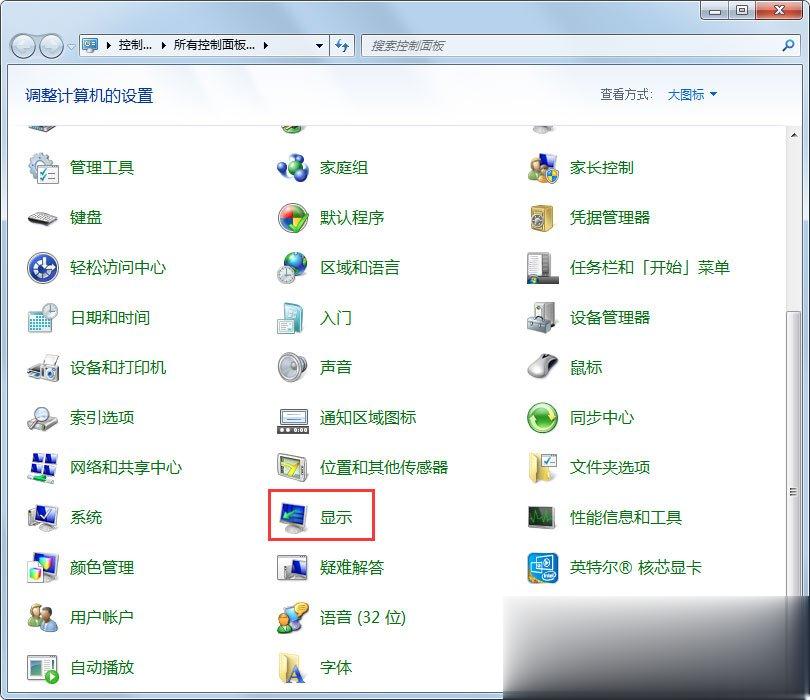Open the 设备管理器 icon

pyautogui.click(x=542, y=318)
